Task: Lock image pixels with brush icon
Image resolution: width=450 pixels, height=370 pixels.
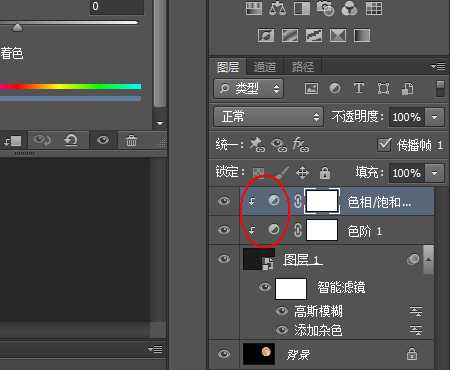Action: tap(283, 172)
